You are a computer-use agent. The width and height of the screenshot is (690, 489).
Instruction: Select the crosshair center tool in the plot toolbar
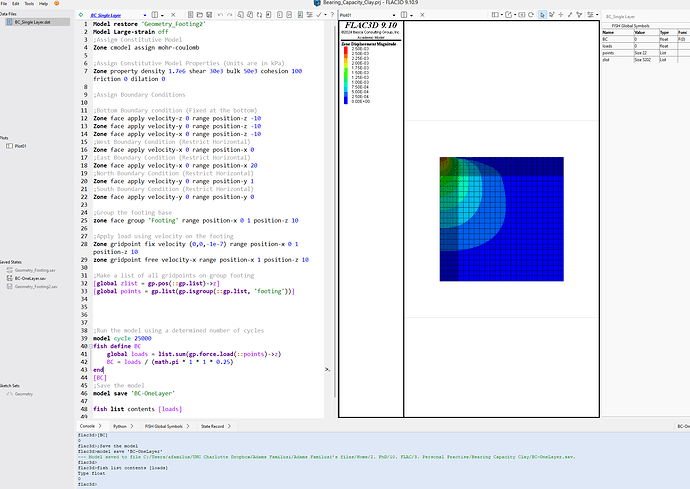pos(561,15)
